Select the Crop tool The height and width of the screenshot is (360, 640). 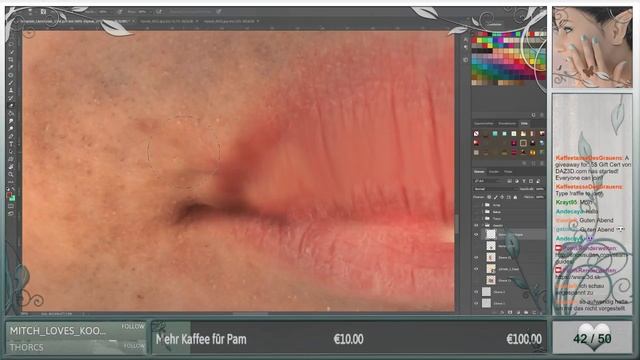click(11, 60)
